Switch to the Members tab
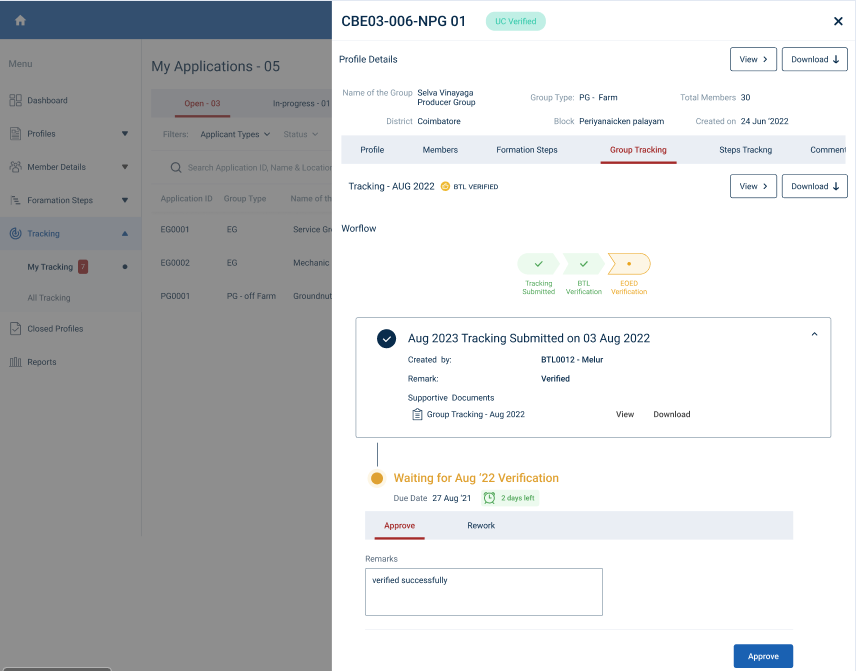 (440, 150)
